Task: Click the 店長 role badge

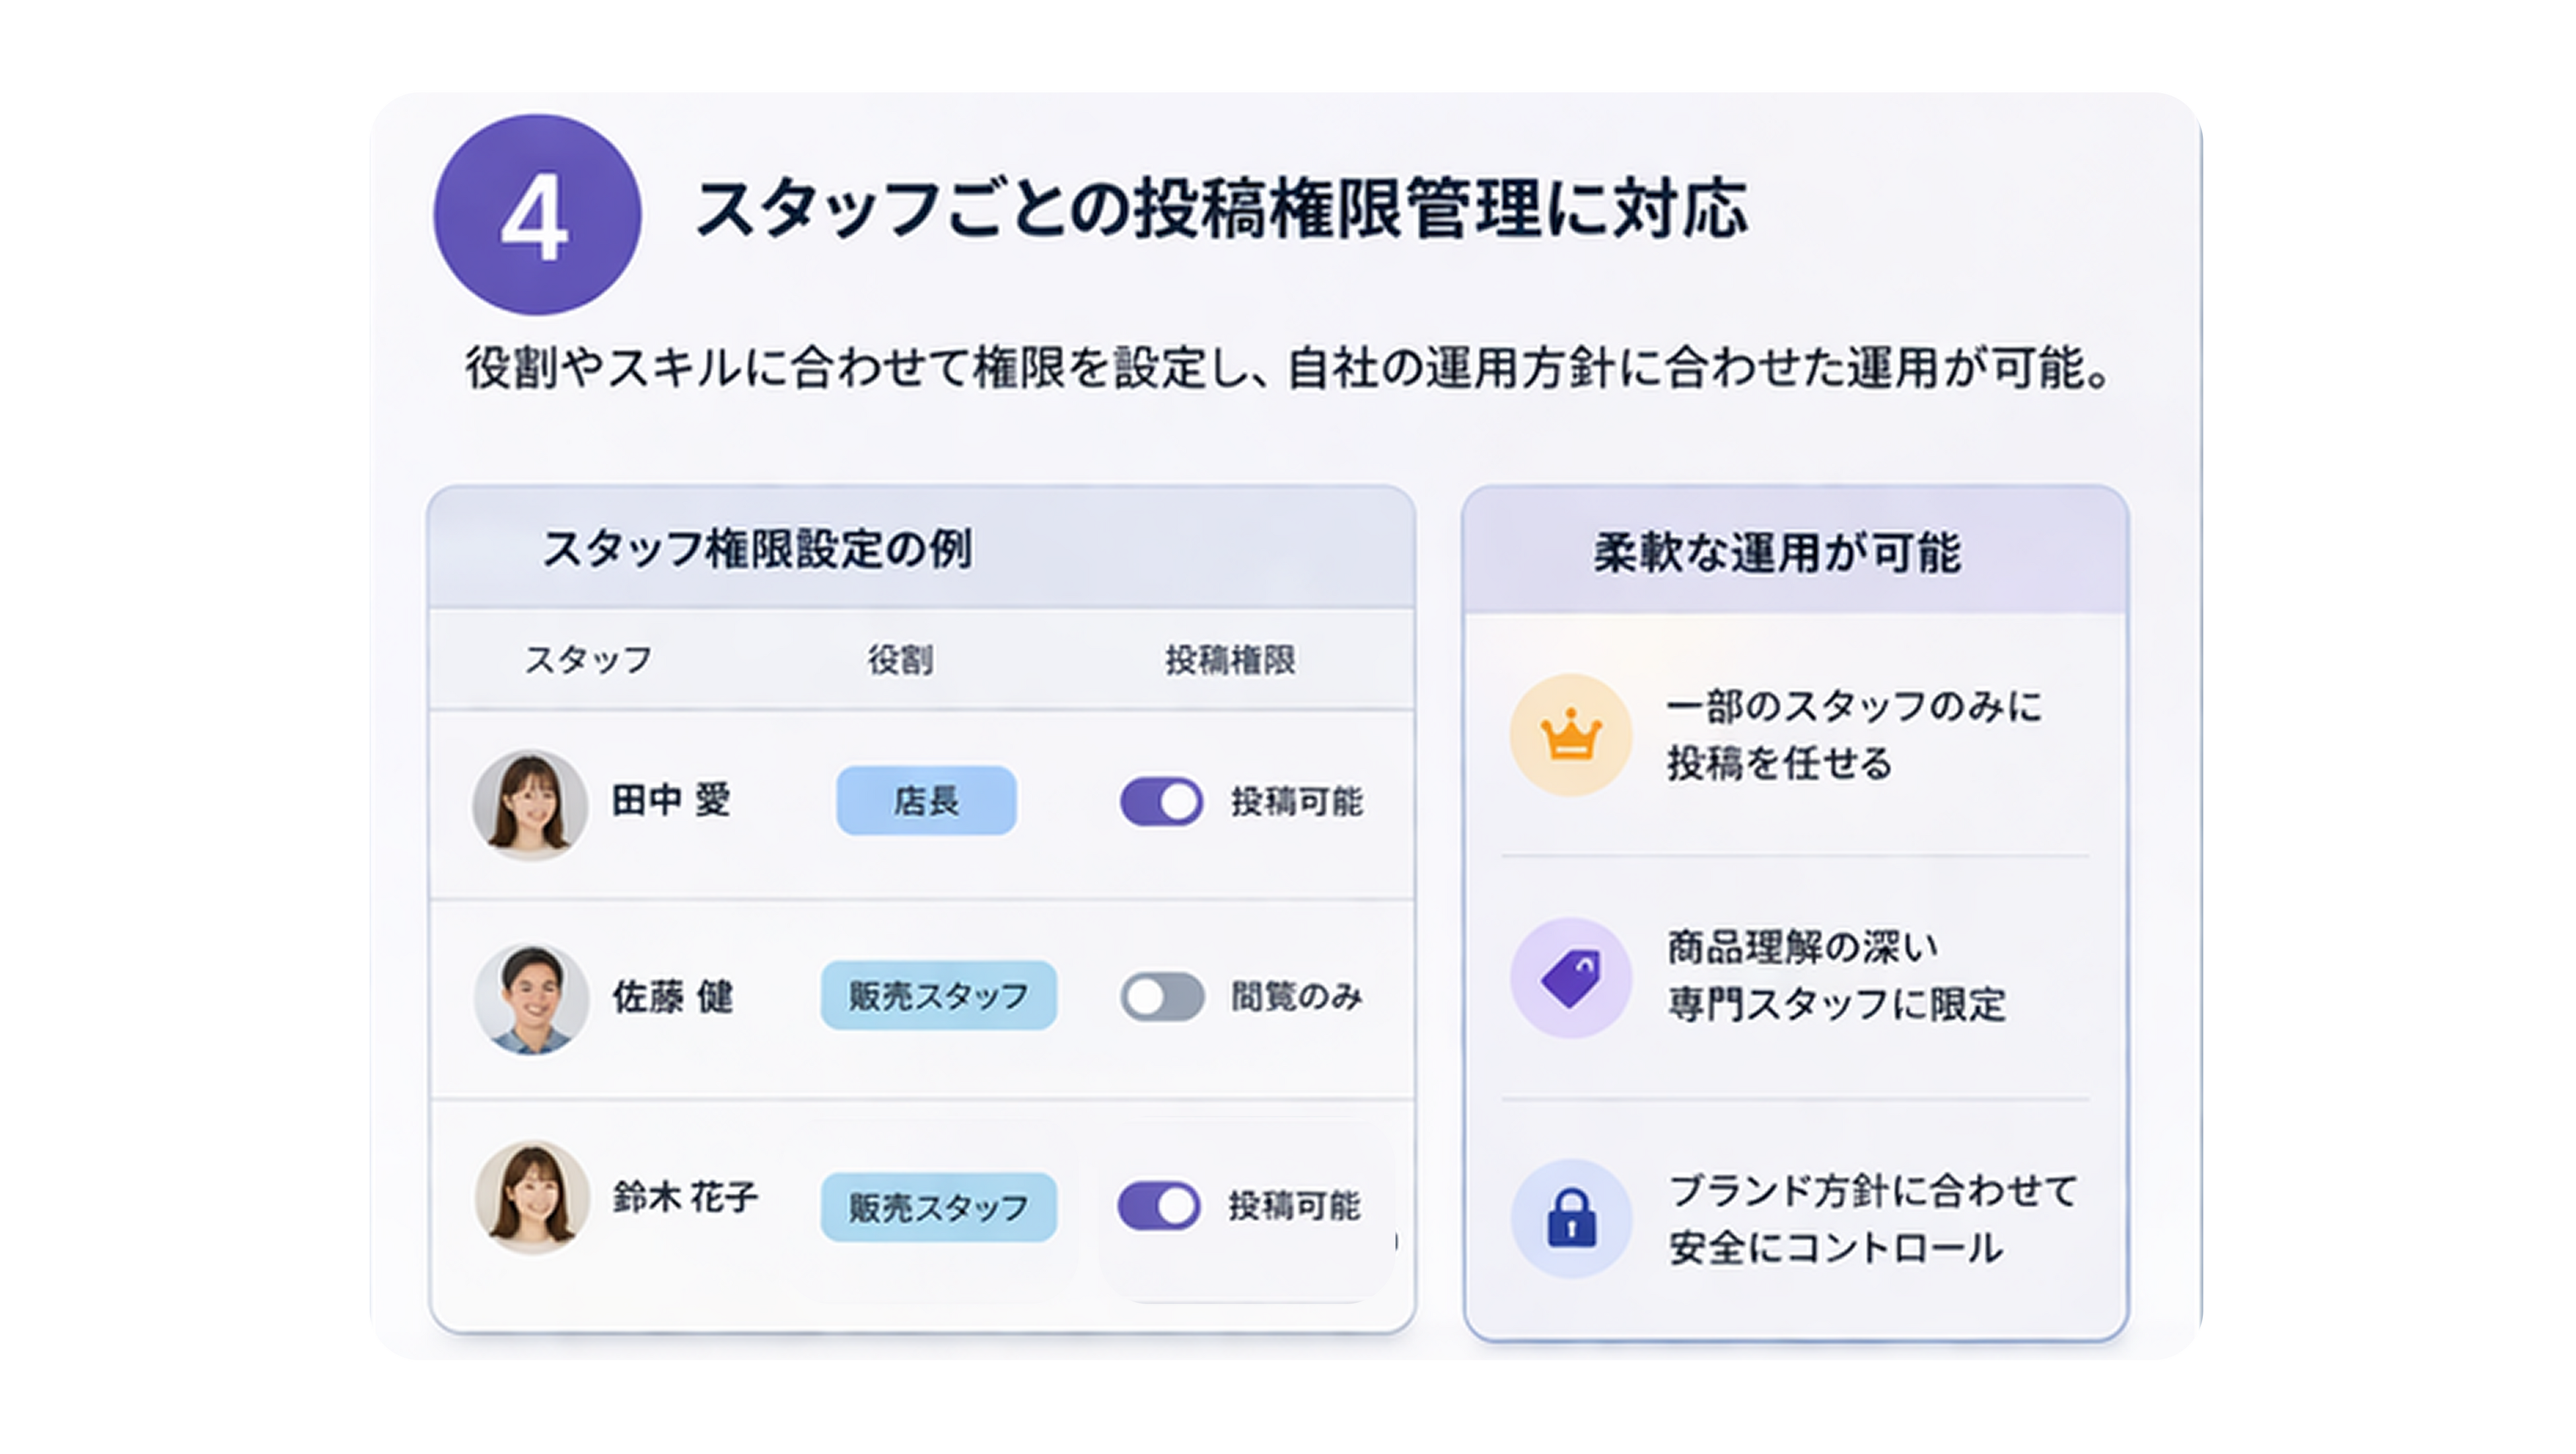Action: coord(926,800)
